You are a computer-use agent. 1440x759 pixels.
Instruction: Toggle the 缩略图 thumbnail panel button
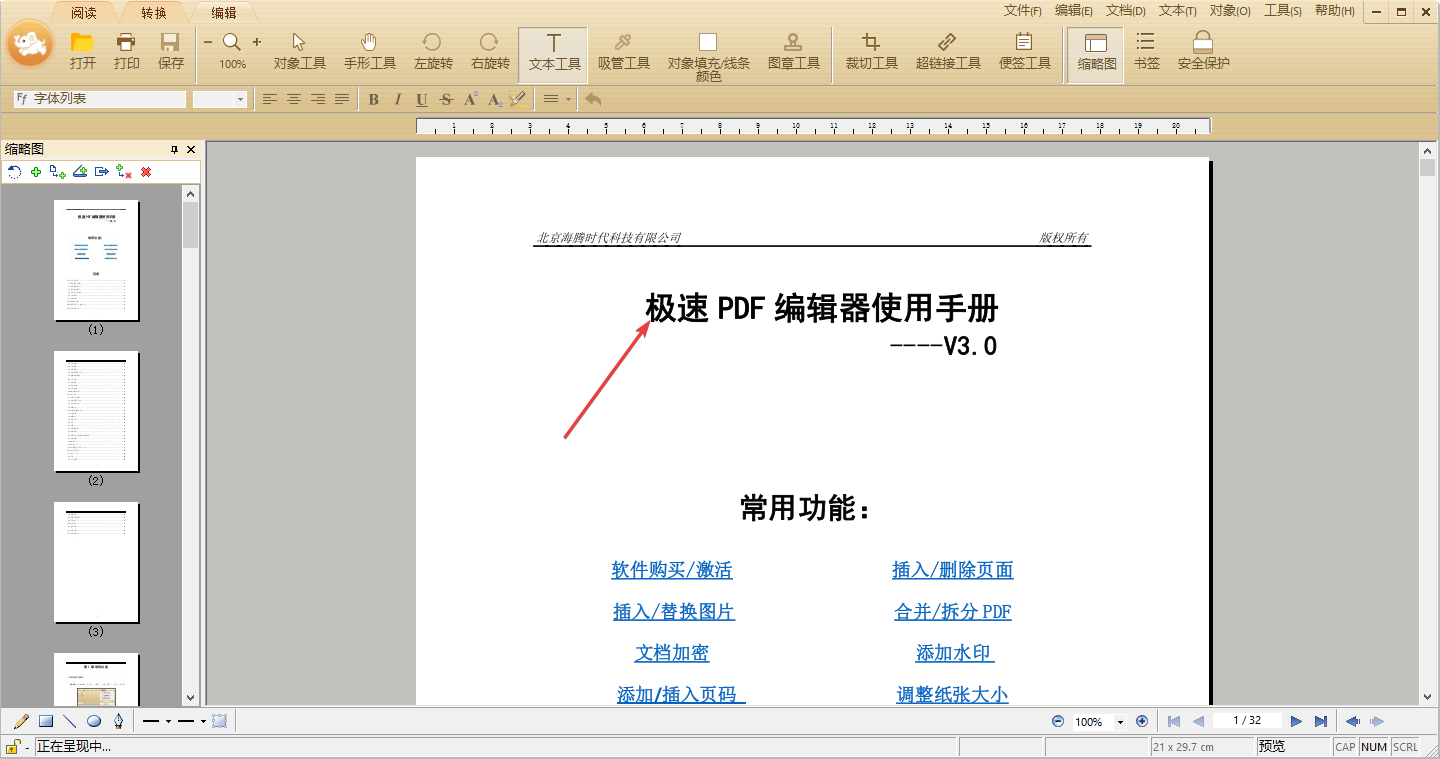tap(1096, 52)
